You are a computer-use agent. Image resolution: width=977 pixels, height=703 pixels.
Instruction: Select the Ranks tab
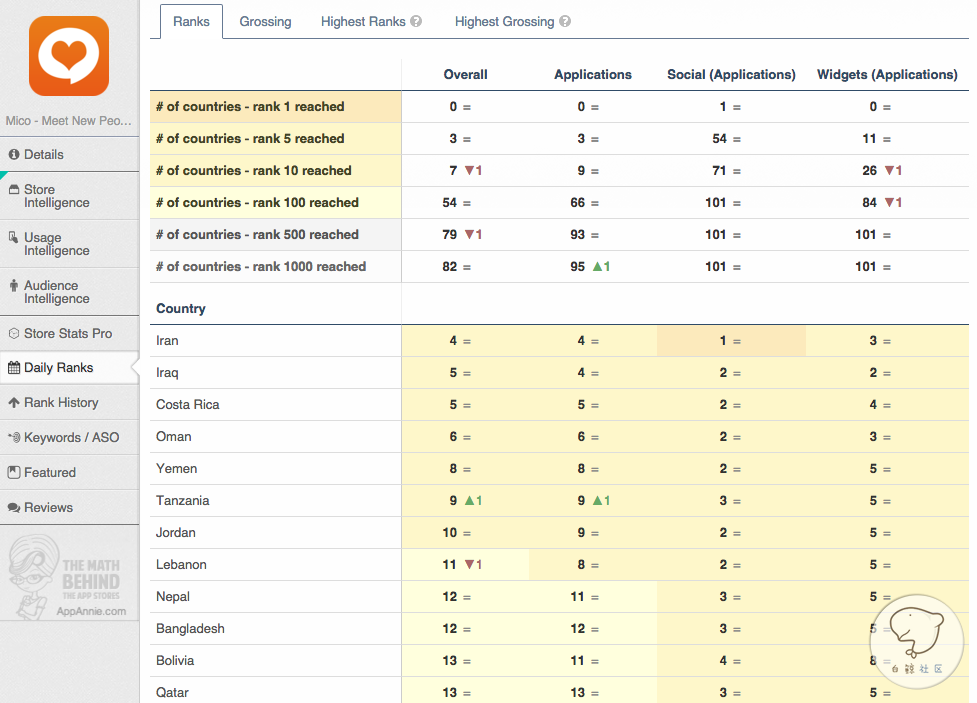191,21
